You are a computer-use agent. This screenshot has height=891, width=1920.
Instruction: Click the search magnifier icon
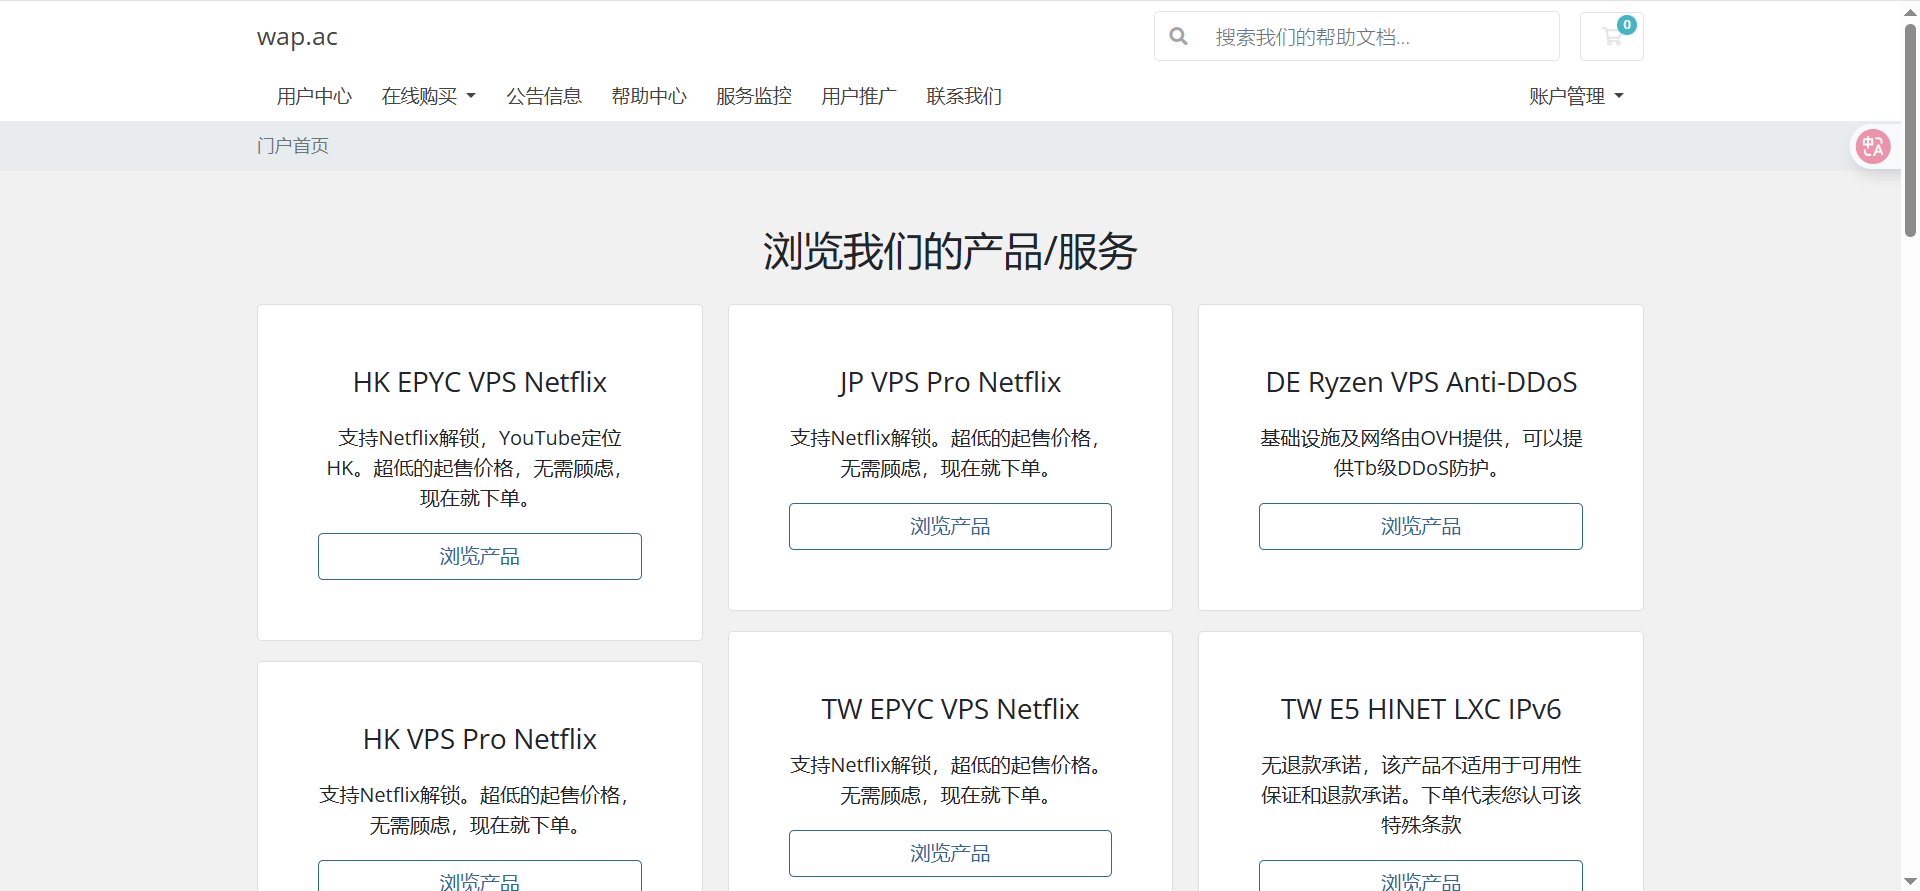1179,37
